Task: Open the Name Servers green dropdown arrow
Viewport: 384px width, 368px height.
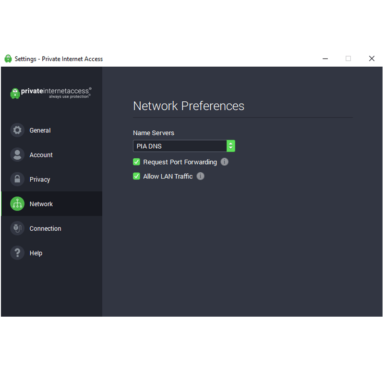Action: pyautogui.click(x=231, y=146)
